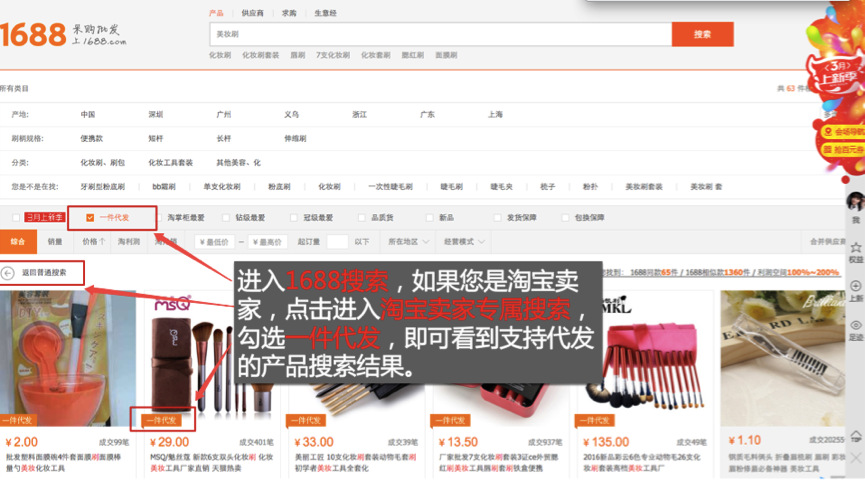865x482 pixels.
Task: Open the 足迹 eye icon in sidebar
Action: (x=855, y=327)
